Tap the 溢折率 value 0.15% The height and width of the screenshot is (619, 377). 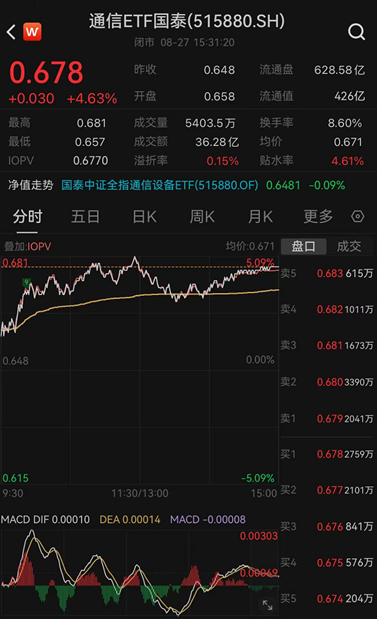tap(223, 161)
